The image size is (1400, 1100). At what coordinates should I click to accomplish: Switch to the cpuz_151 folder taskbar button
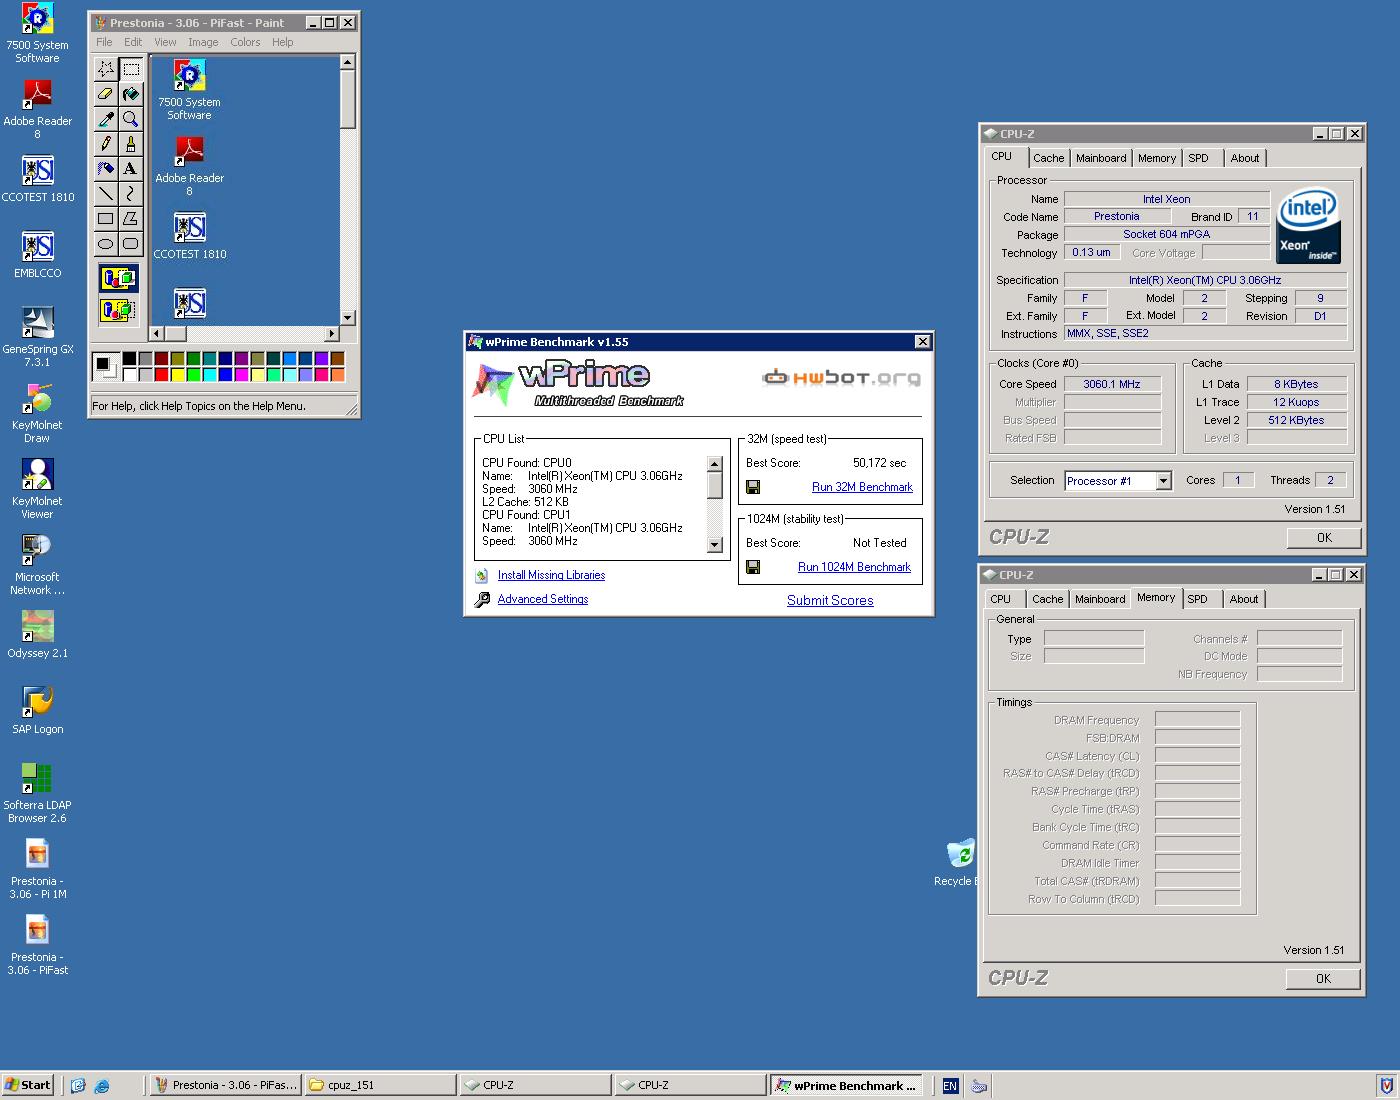coord(380,1085)
